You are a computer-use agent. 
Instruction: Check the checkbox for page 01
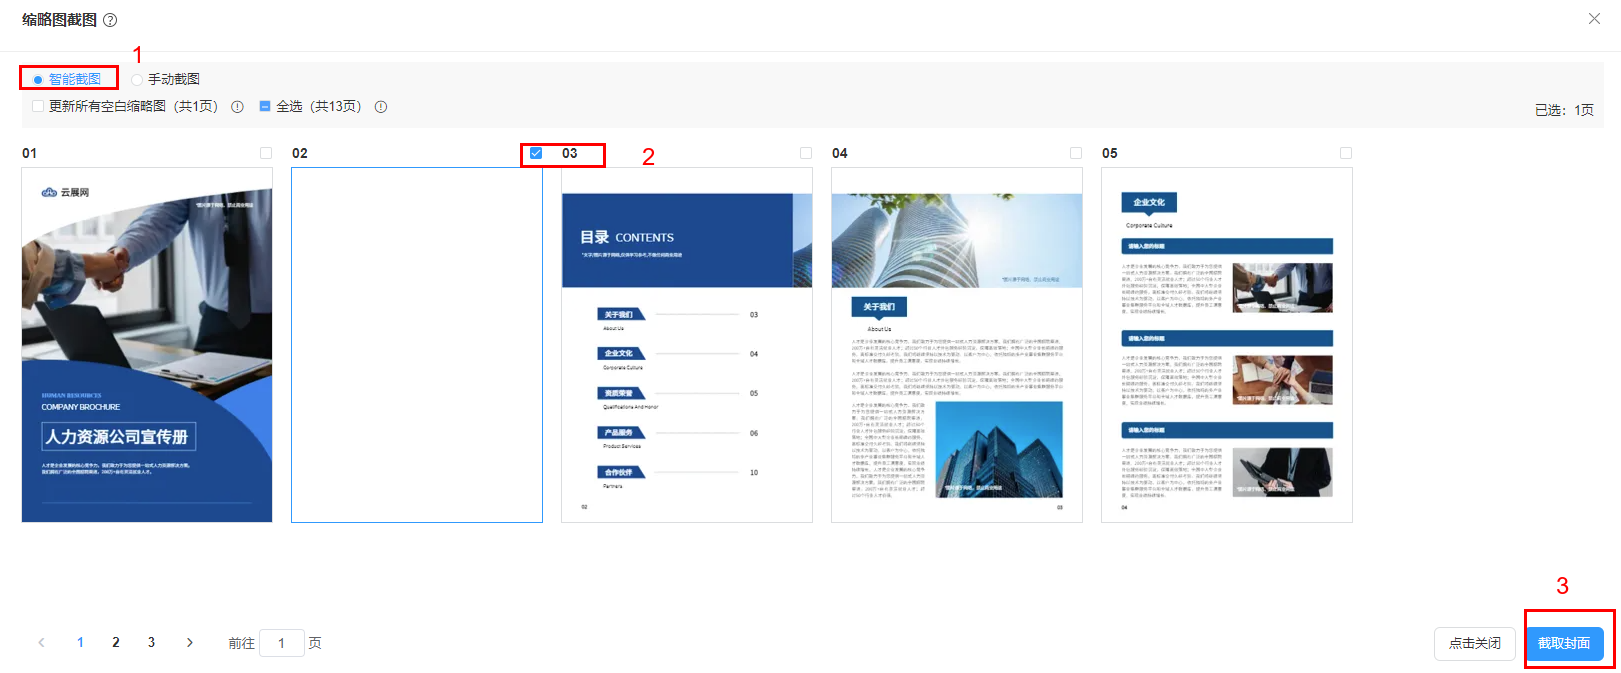point(266,153)
